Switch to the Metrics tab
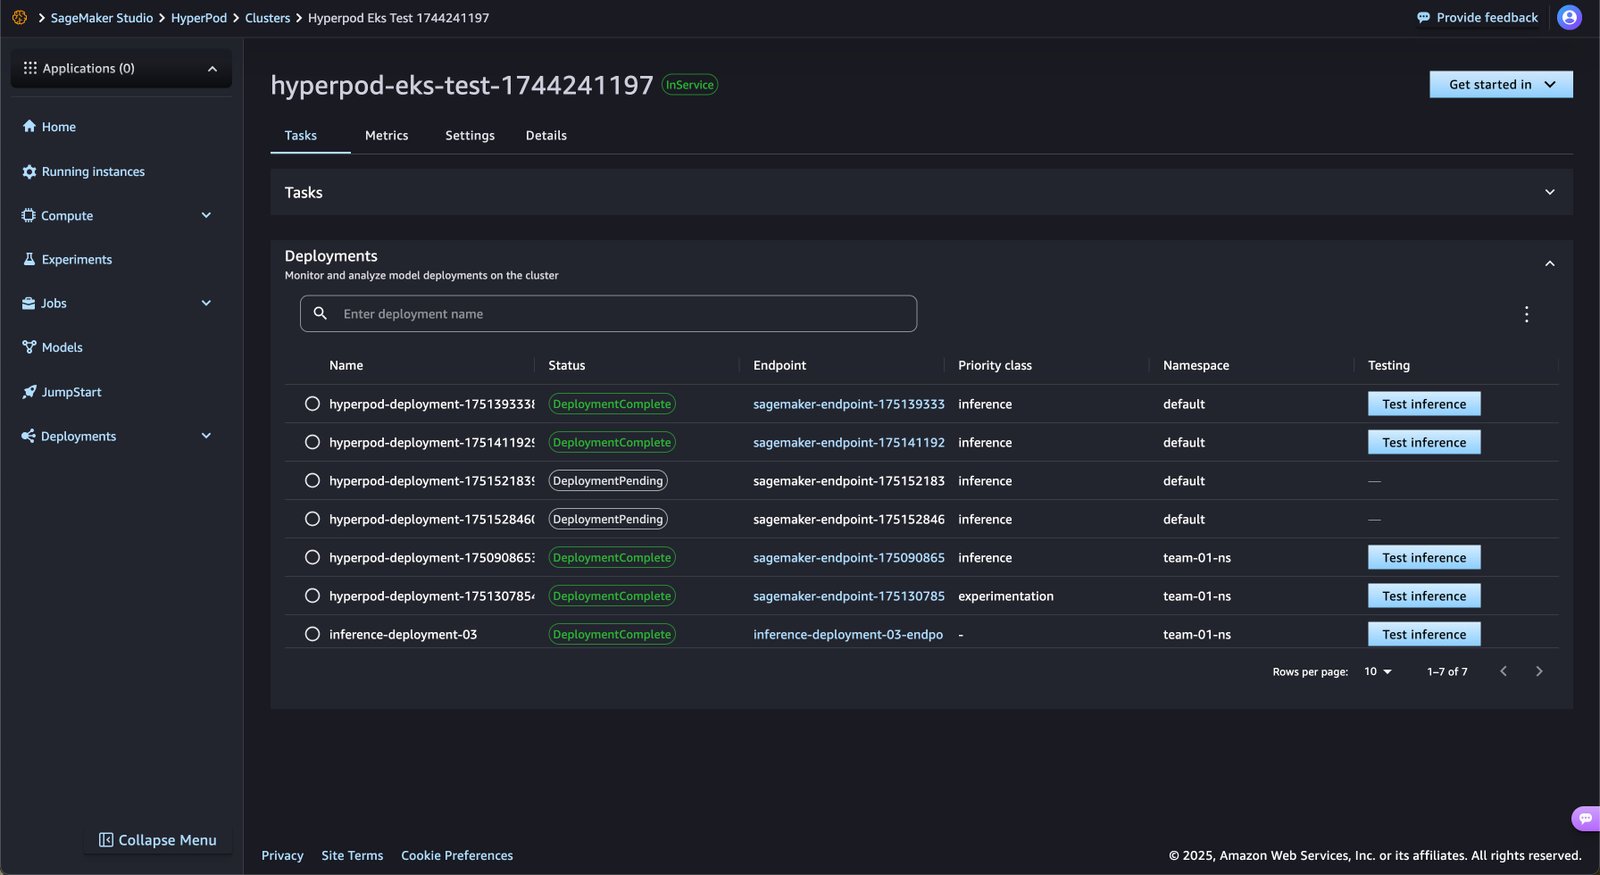Viewport: 1600px width, 875px height. coord(386,135)
